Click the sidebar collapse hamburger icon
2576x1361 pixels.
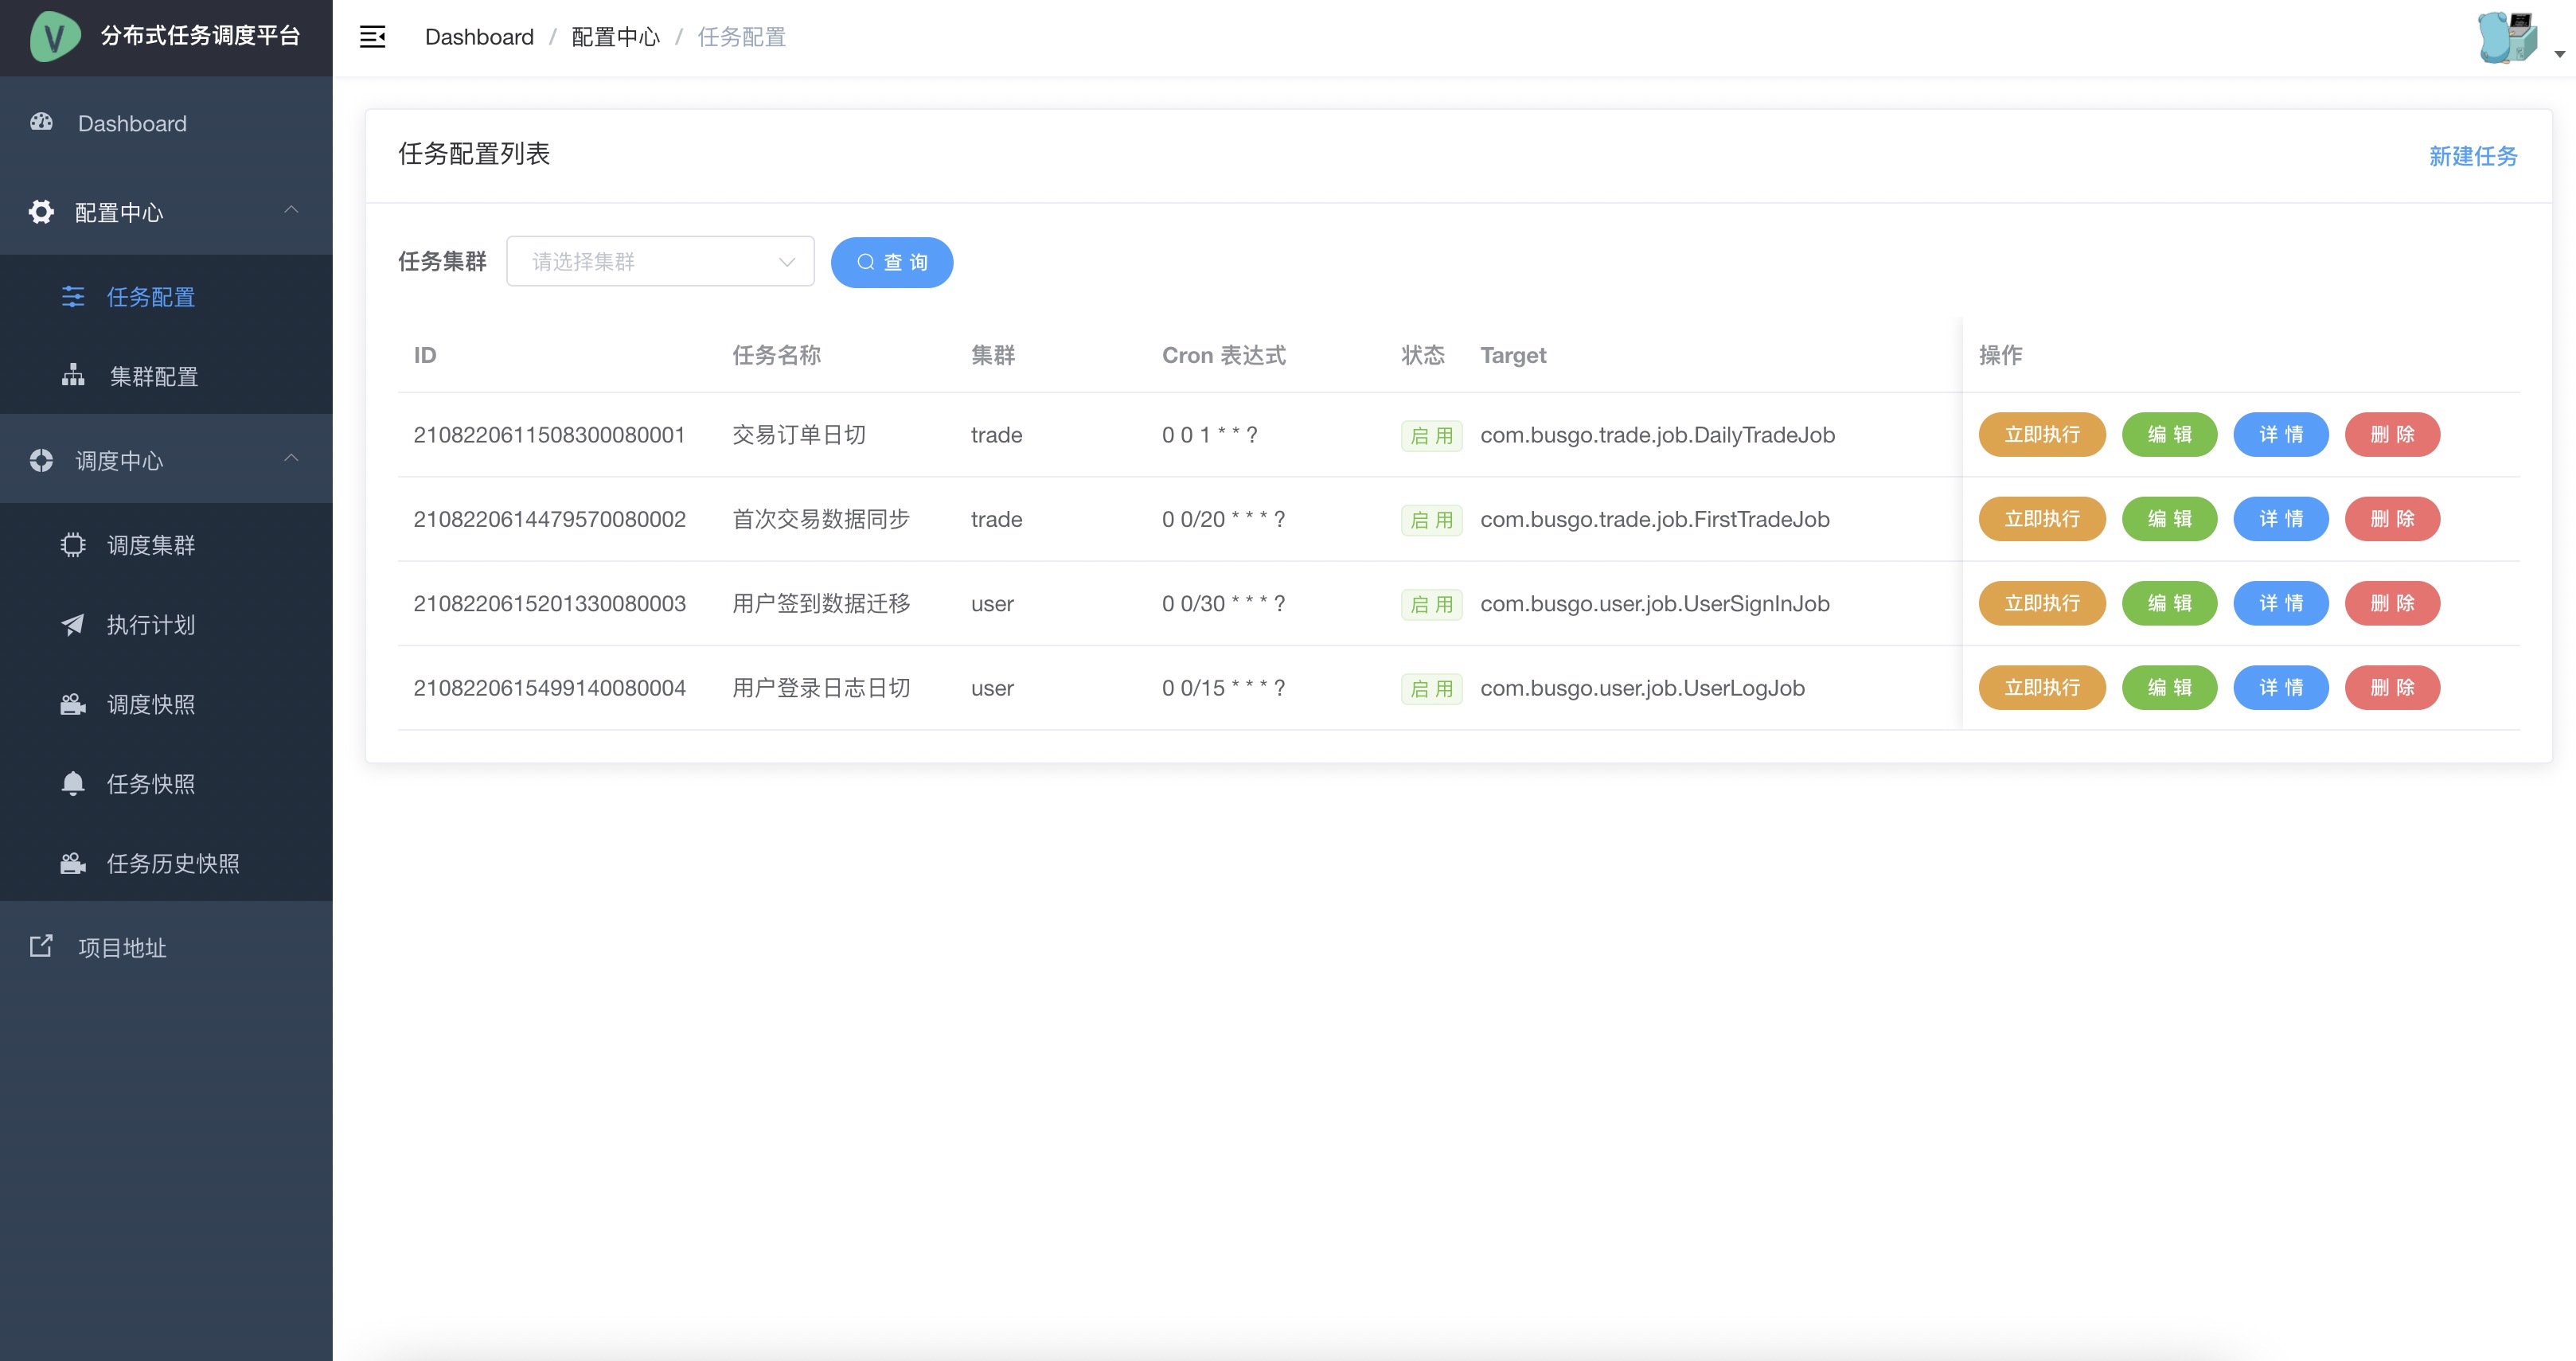[372, 37]
